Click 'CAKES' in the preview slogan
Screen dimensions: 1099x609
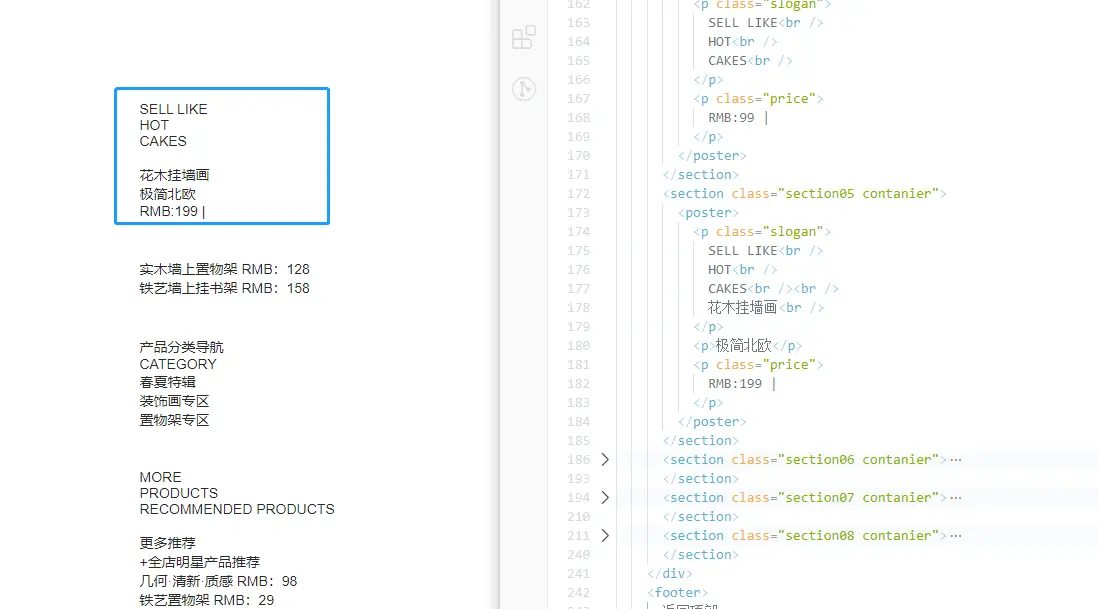(x=163, y=142)
